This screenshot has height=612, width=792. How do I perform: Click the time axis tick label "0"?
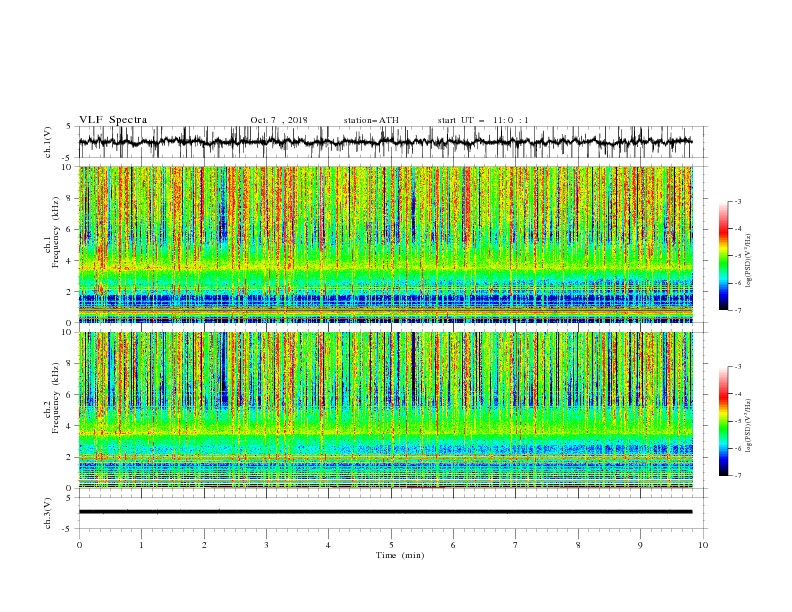79,545
